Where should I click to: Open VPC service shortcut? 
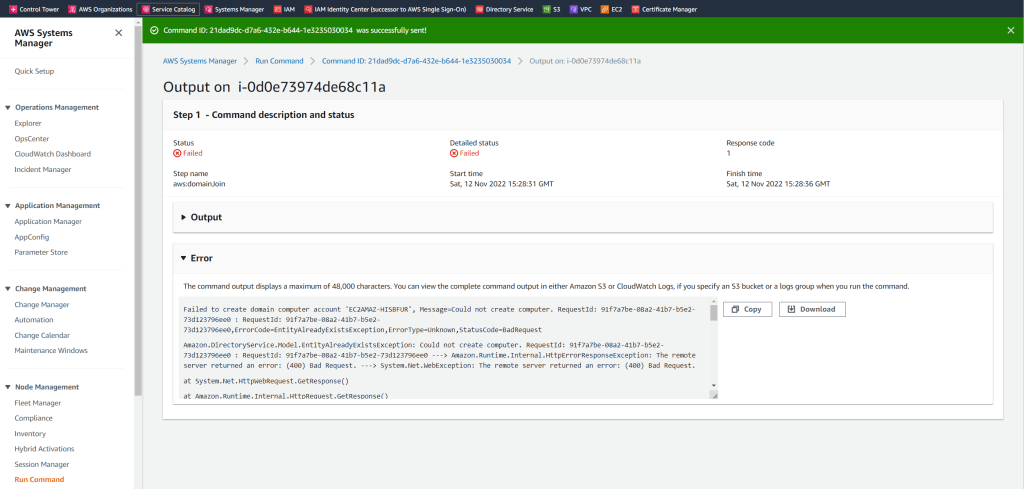581,9
